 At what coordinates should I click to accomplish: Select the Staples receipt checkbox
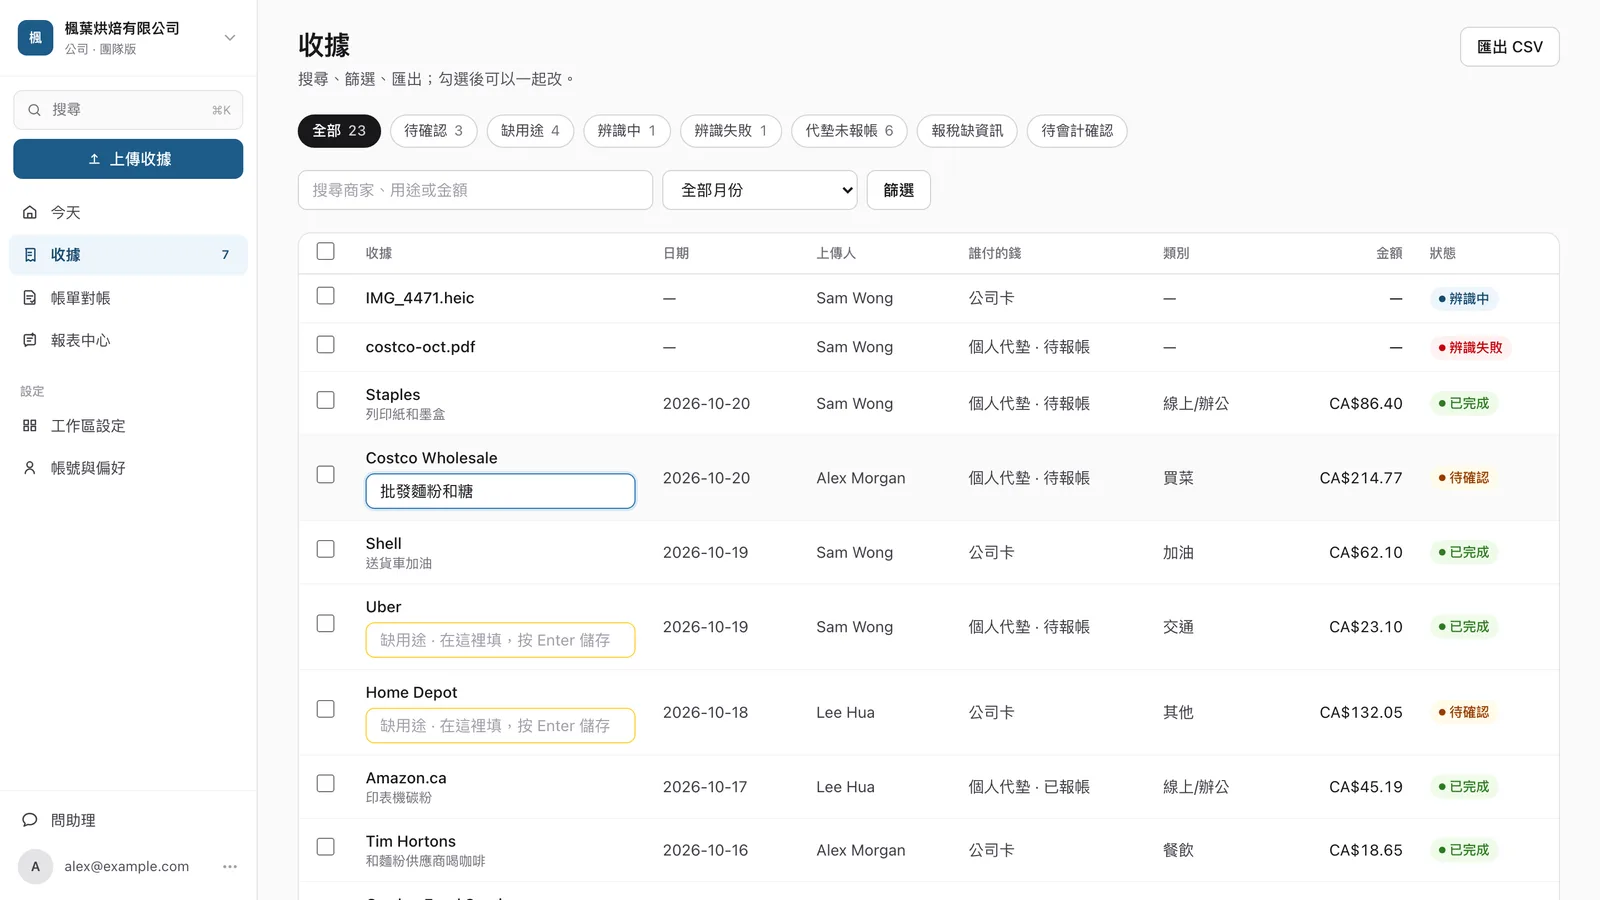pos(326,400)
